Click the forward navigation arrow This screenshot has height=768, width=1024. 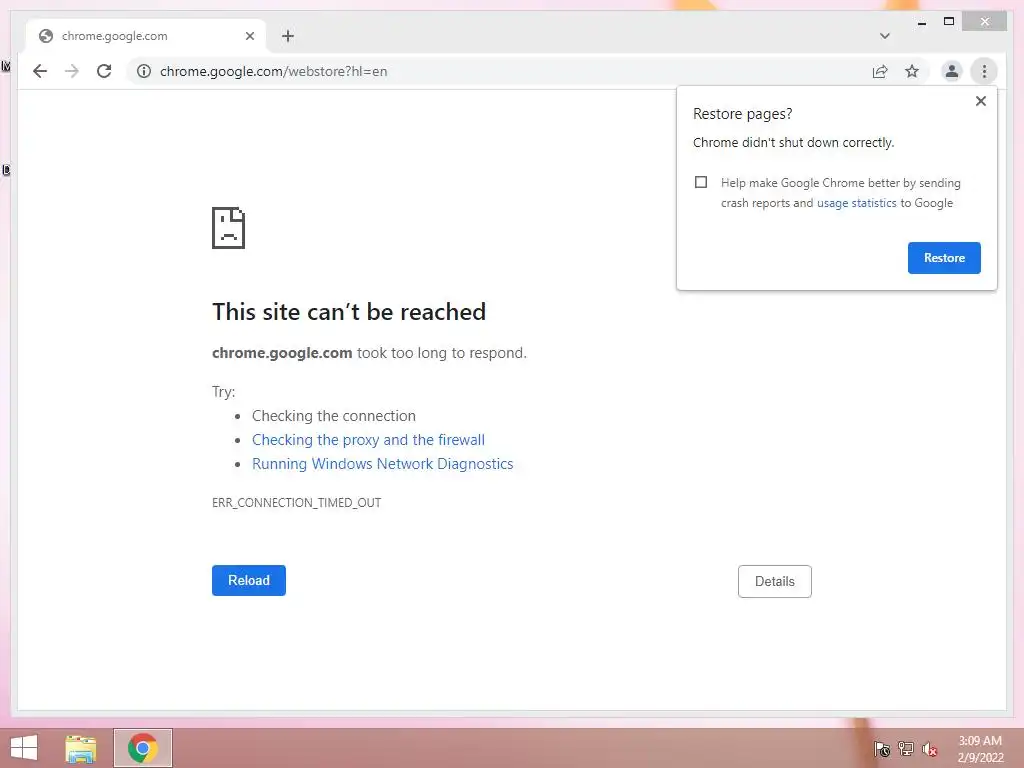tap(72, 71)
